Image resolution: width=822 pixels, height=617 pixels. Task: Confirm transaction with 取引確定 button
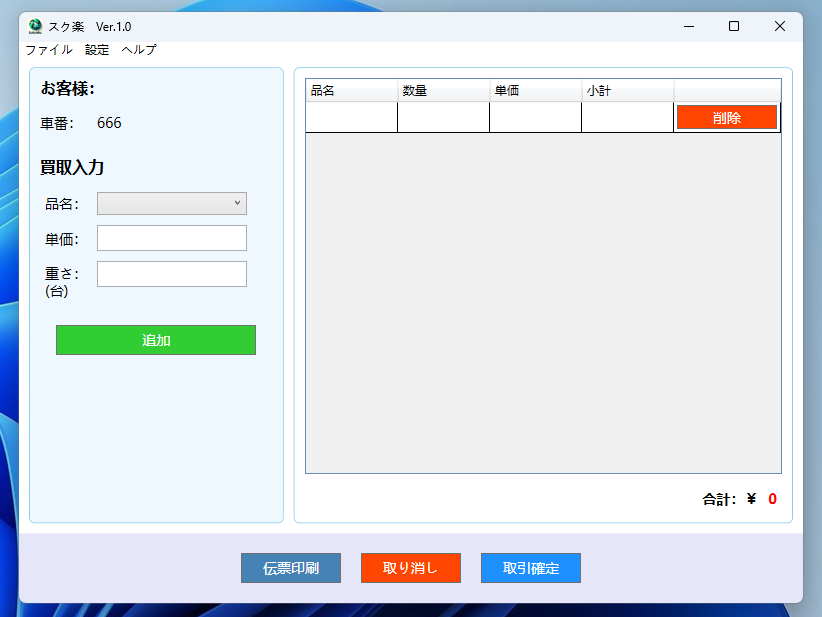tap(531, 568)
